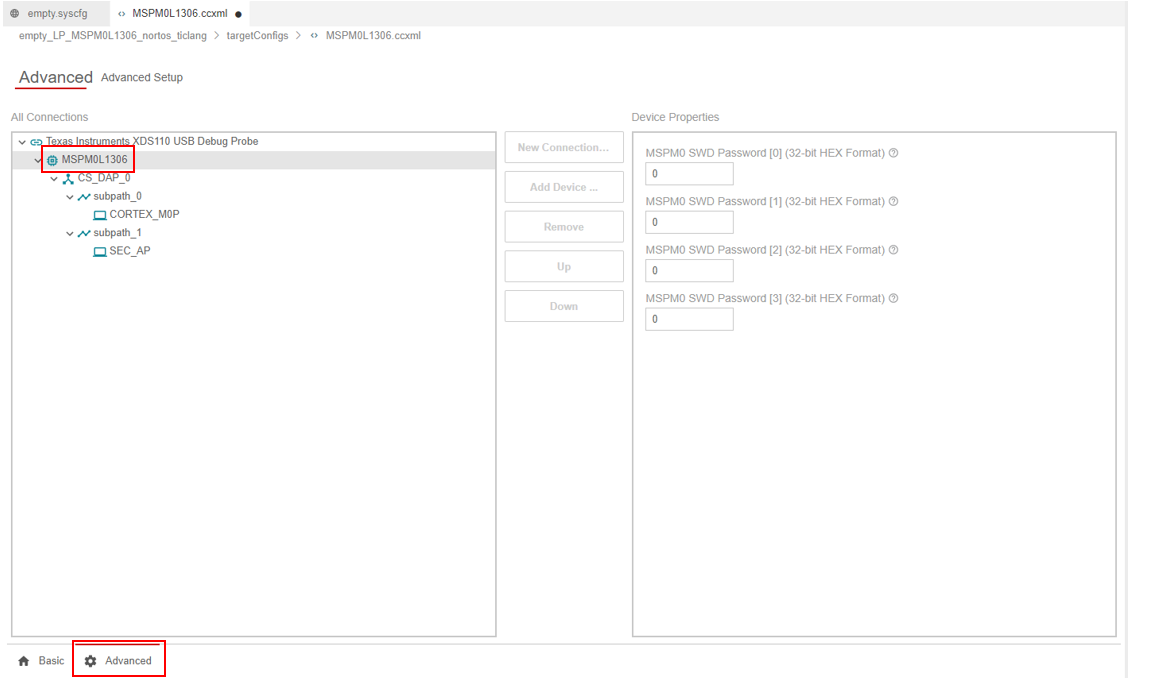Open the Advanced tab at bottom
1157x678 pixels.
click(x=119, y=661)
